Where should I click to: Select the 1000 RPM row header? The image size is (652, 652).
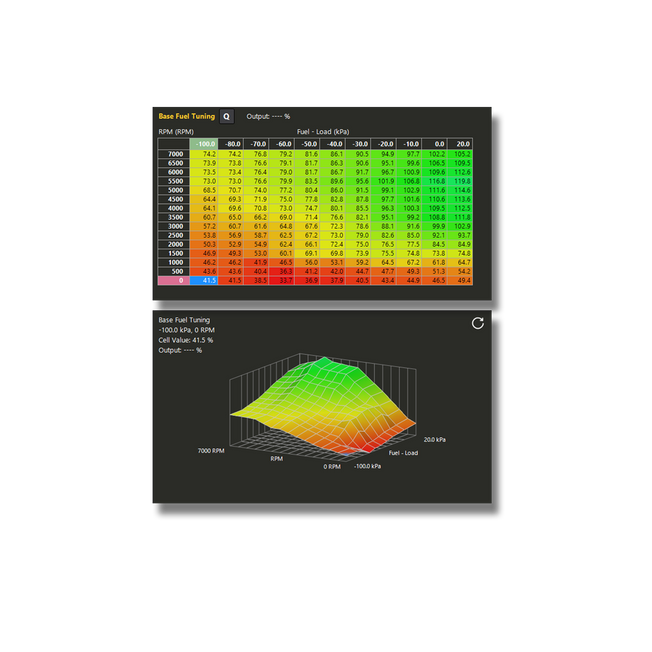(173, 262)
